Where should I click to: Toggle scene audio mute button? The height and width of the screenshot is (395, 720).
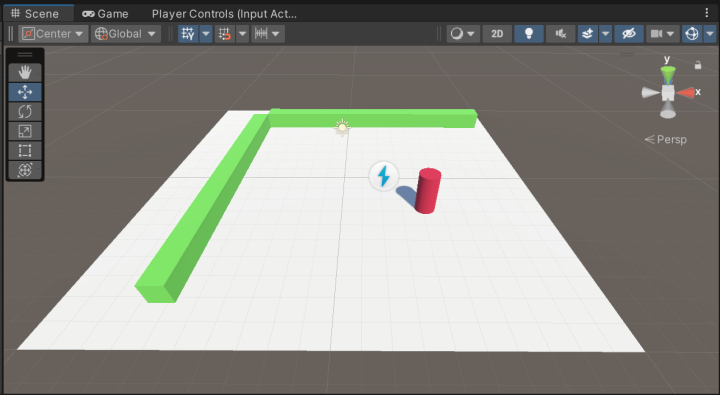click(560, 34)
